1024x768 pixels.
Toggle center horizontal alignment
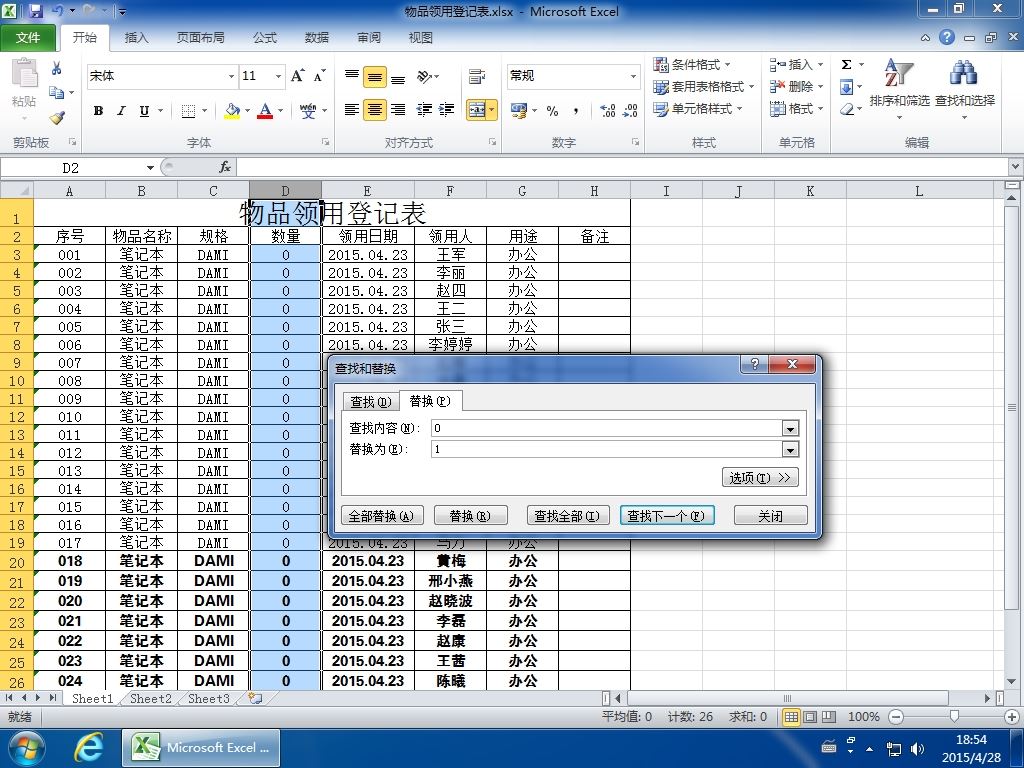[x=375, y=110]
